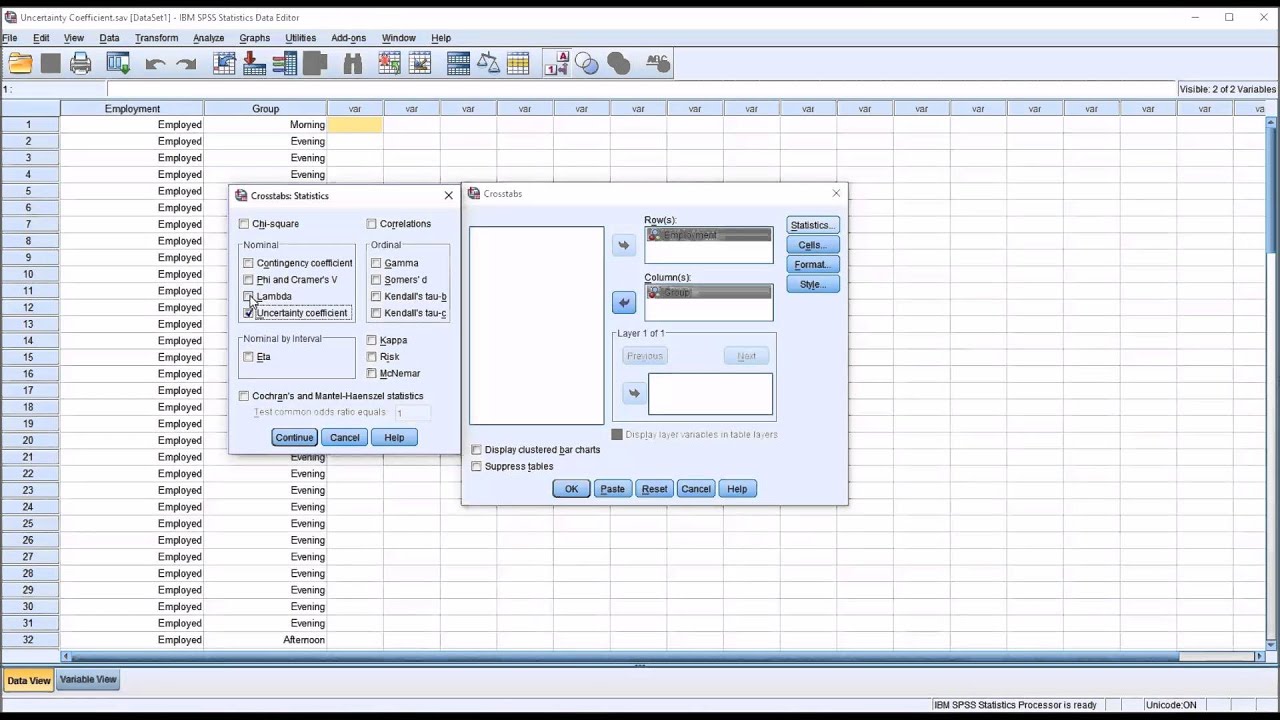The height and width of the screenshot is (720, 1280).
Task: Open the Variables info icon
Action: (285, 64)
